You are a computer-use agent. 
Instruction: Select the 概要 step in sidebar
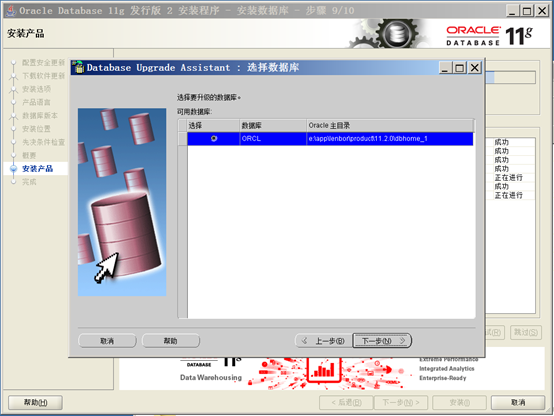click(x=29, y=156)
